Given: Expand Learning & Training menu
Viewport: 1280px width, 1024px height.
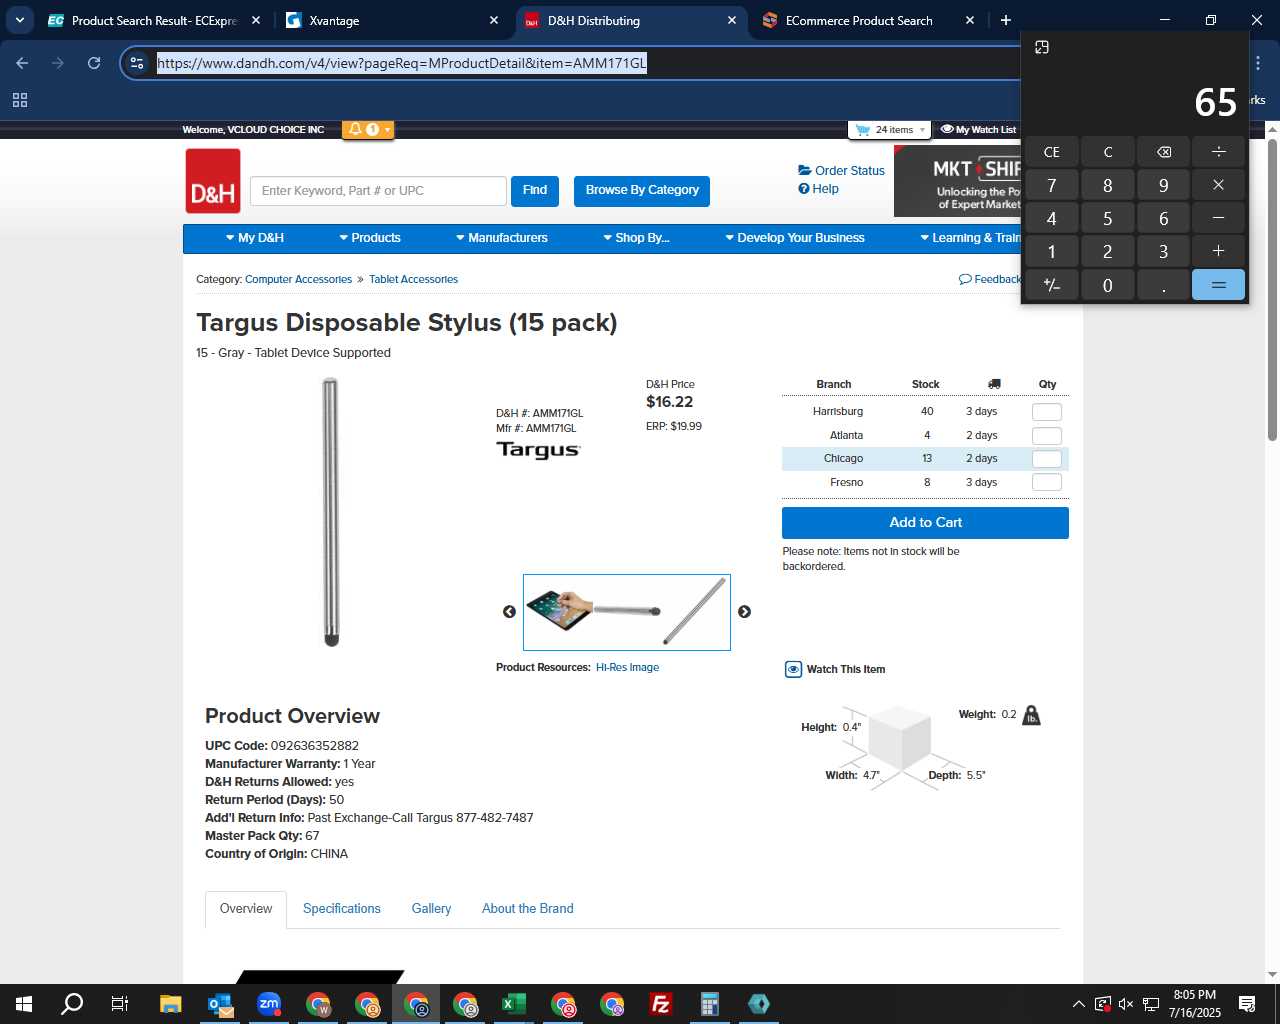Looking at the screenshot, I should [970, 238].
